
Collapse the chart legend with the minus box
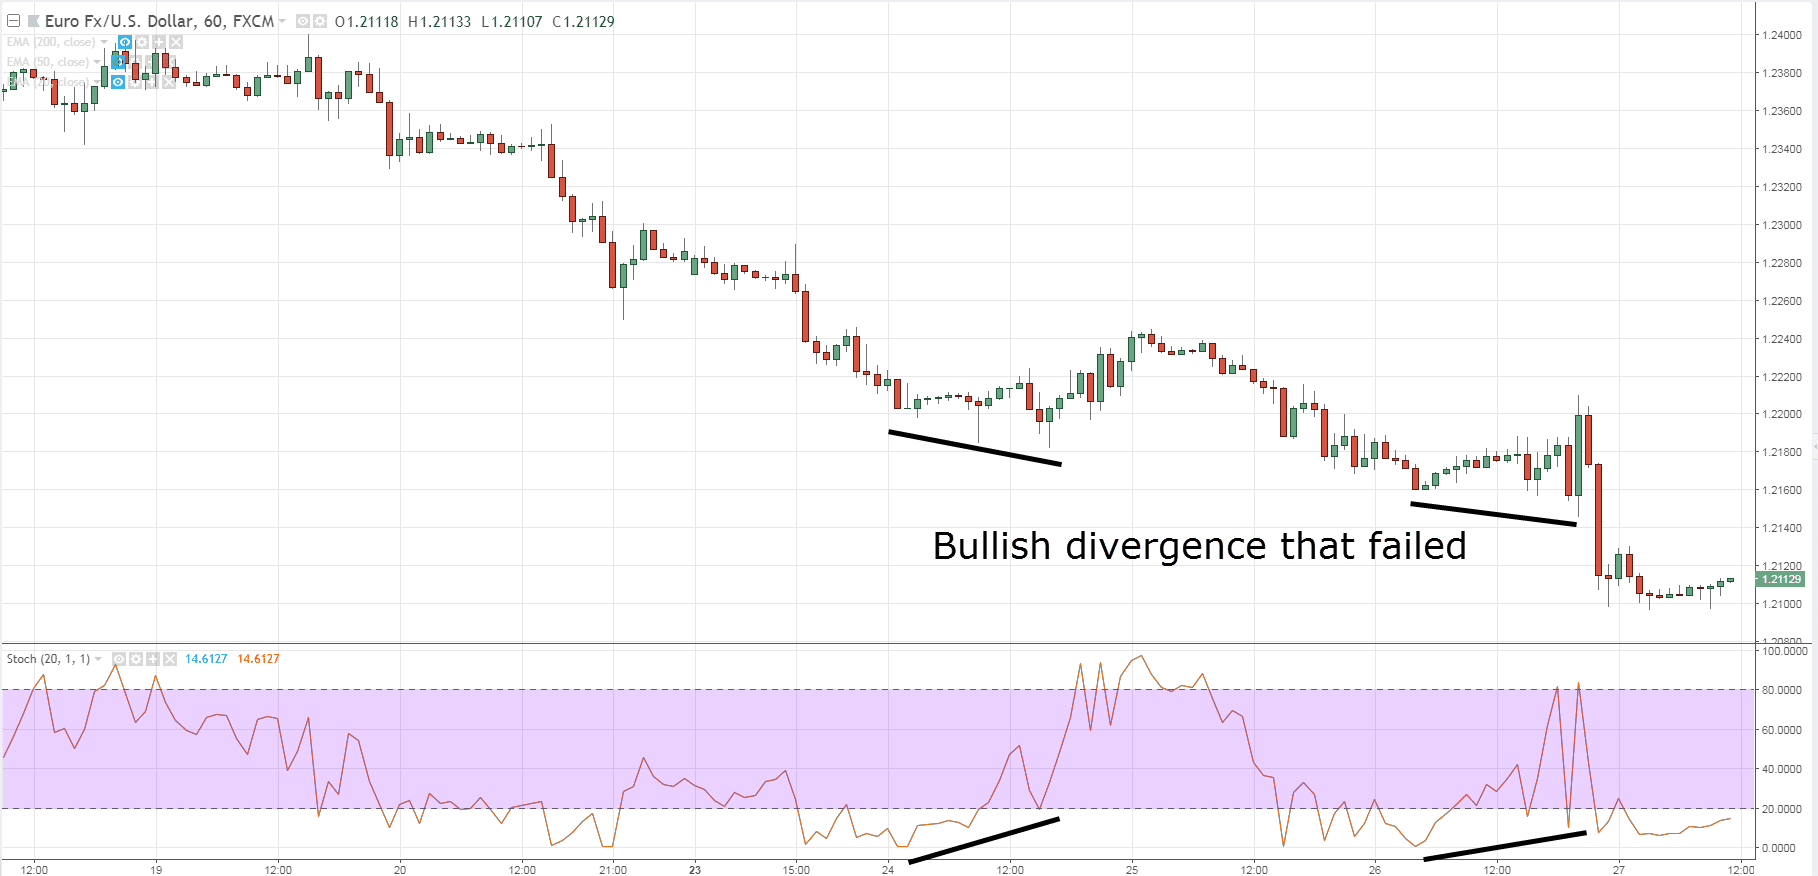pos(14,21)
